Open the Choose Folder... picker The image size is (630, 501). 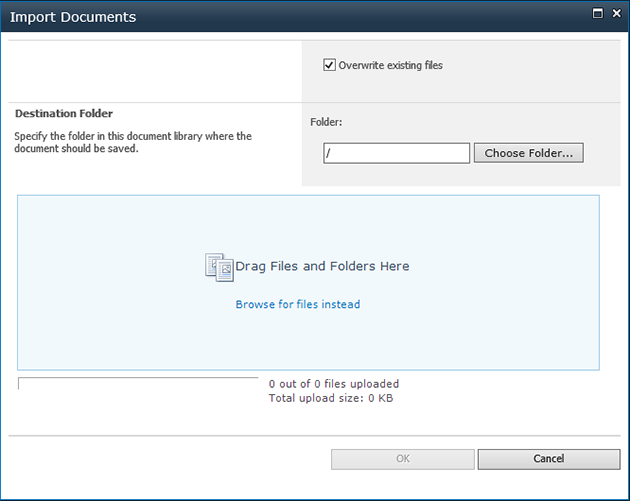(529, 153)
